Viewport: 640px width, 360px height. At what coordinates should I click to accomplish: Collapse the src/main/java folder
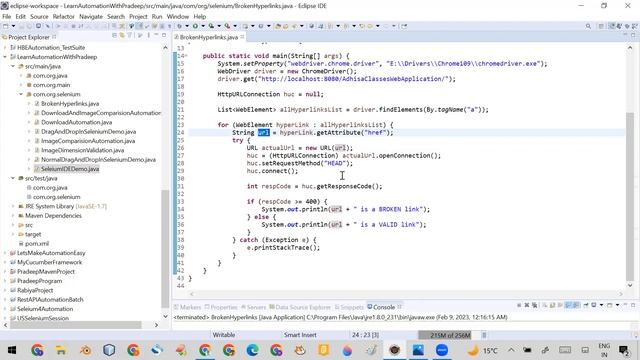pos(13,66)
